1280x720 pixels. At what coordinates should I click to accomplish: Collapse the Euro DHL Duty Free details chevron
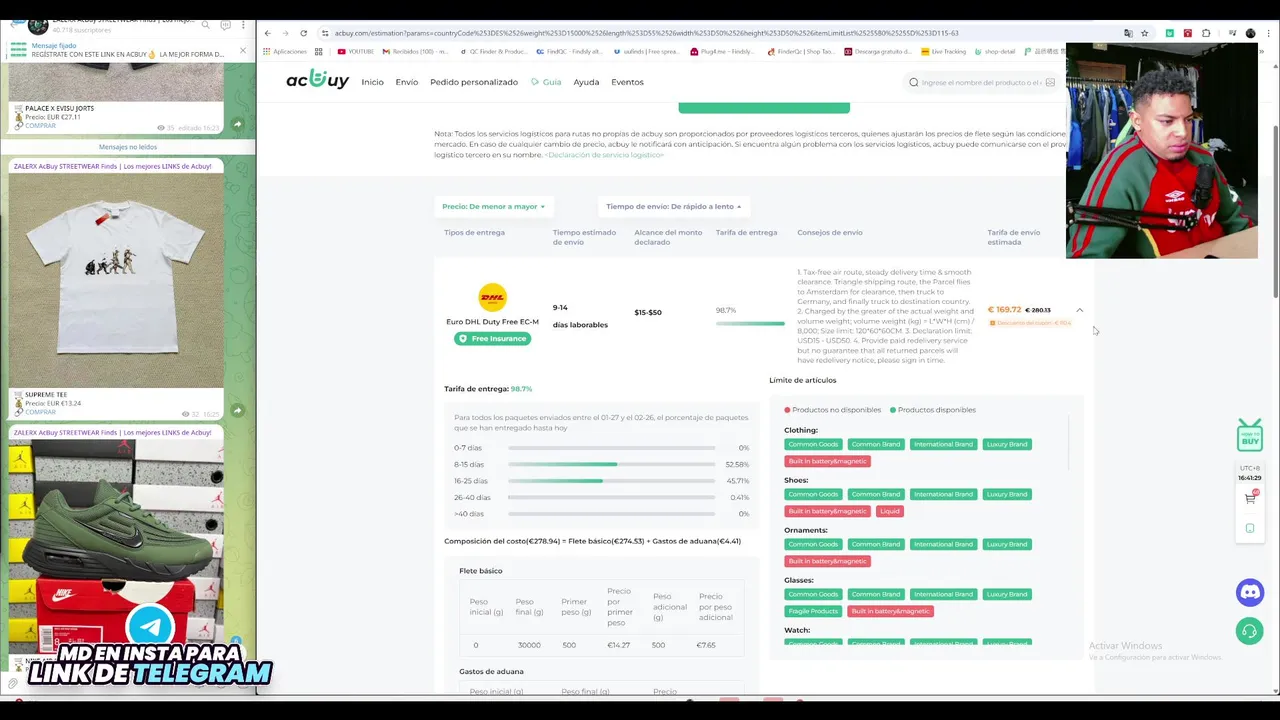1079,310
